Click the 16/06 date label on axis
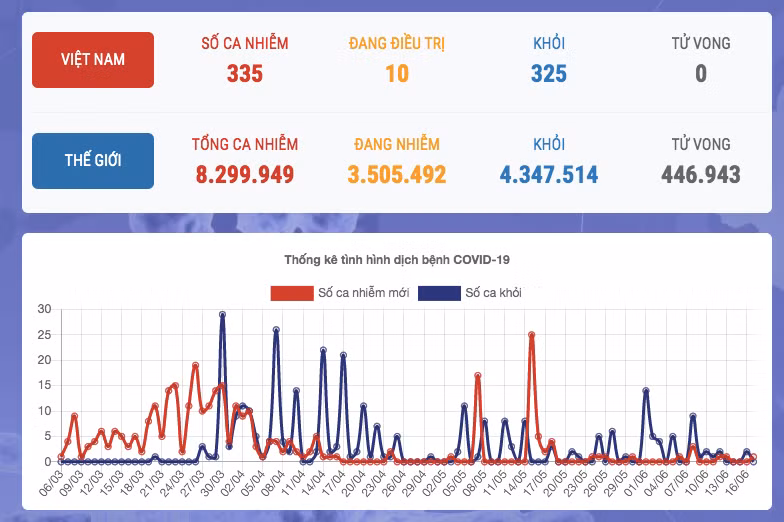784x522 pixels. (x=739, y=482)
